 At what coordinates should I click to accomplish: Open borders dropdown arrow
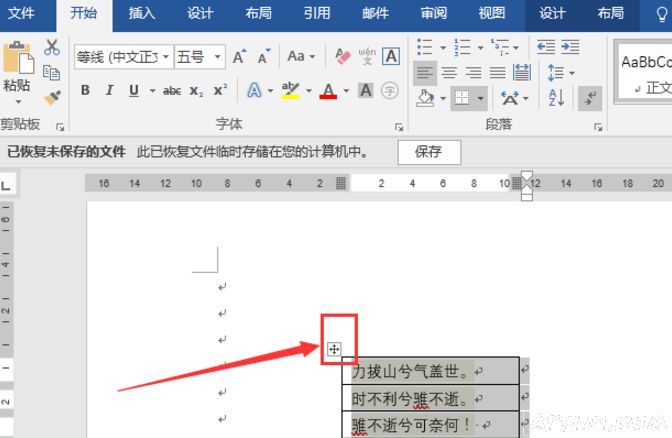click(x=480, y=99)
